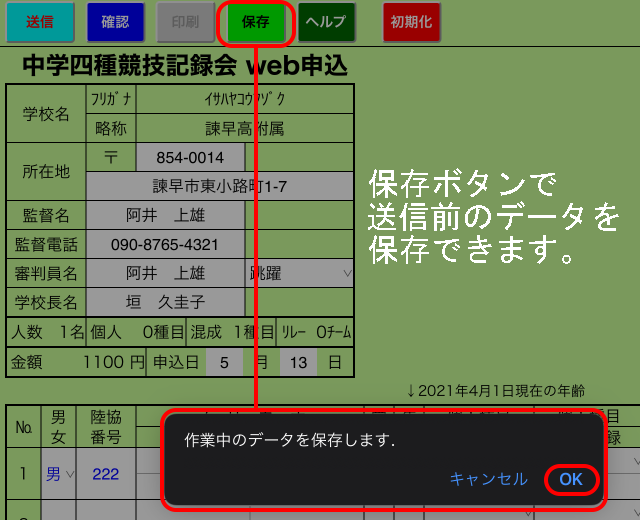Confirm the save dialog with OK
640x520 pixels.
(571, 479)
